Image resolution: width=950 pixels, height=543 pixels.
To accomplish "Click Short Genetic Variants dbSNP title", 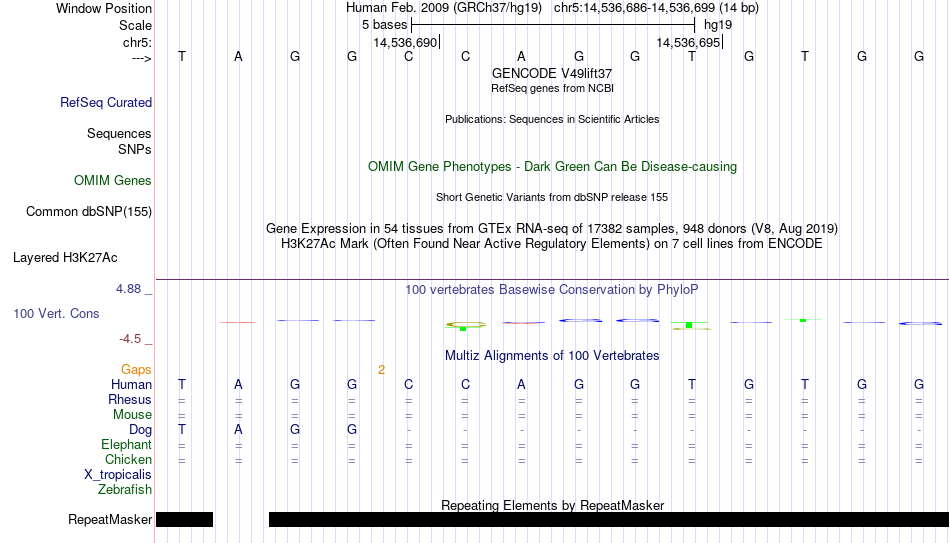I will pyautogui.click(x=552, y=198).
